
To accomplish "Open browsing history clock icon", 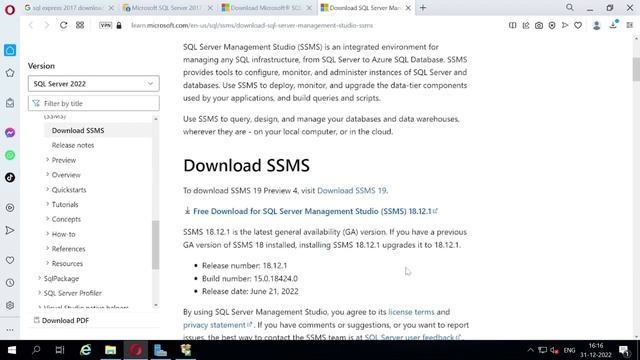I will pos(10,283).
